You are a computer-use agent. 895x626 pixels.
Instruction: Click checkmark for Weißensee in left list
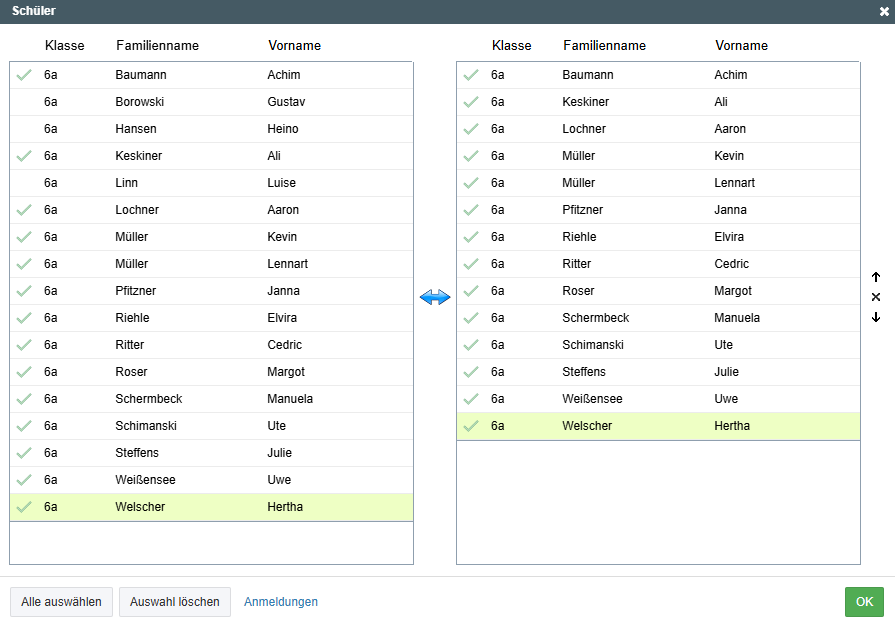[x=25, y=480]
